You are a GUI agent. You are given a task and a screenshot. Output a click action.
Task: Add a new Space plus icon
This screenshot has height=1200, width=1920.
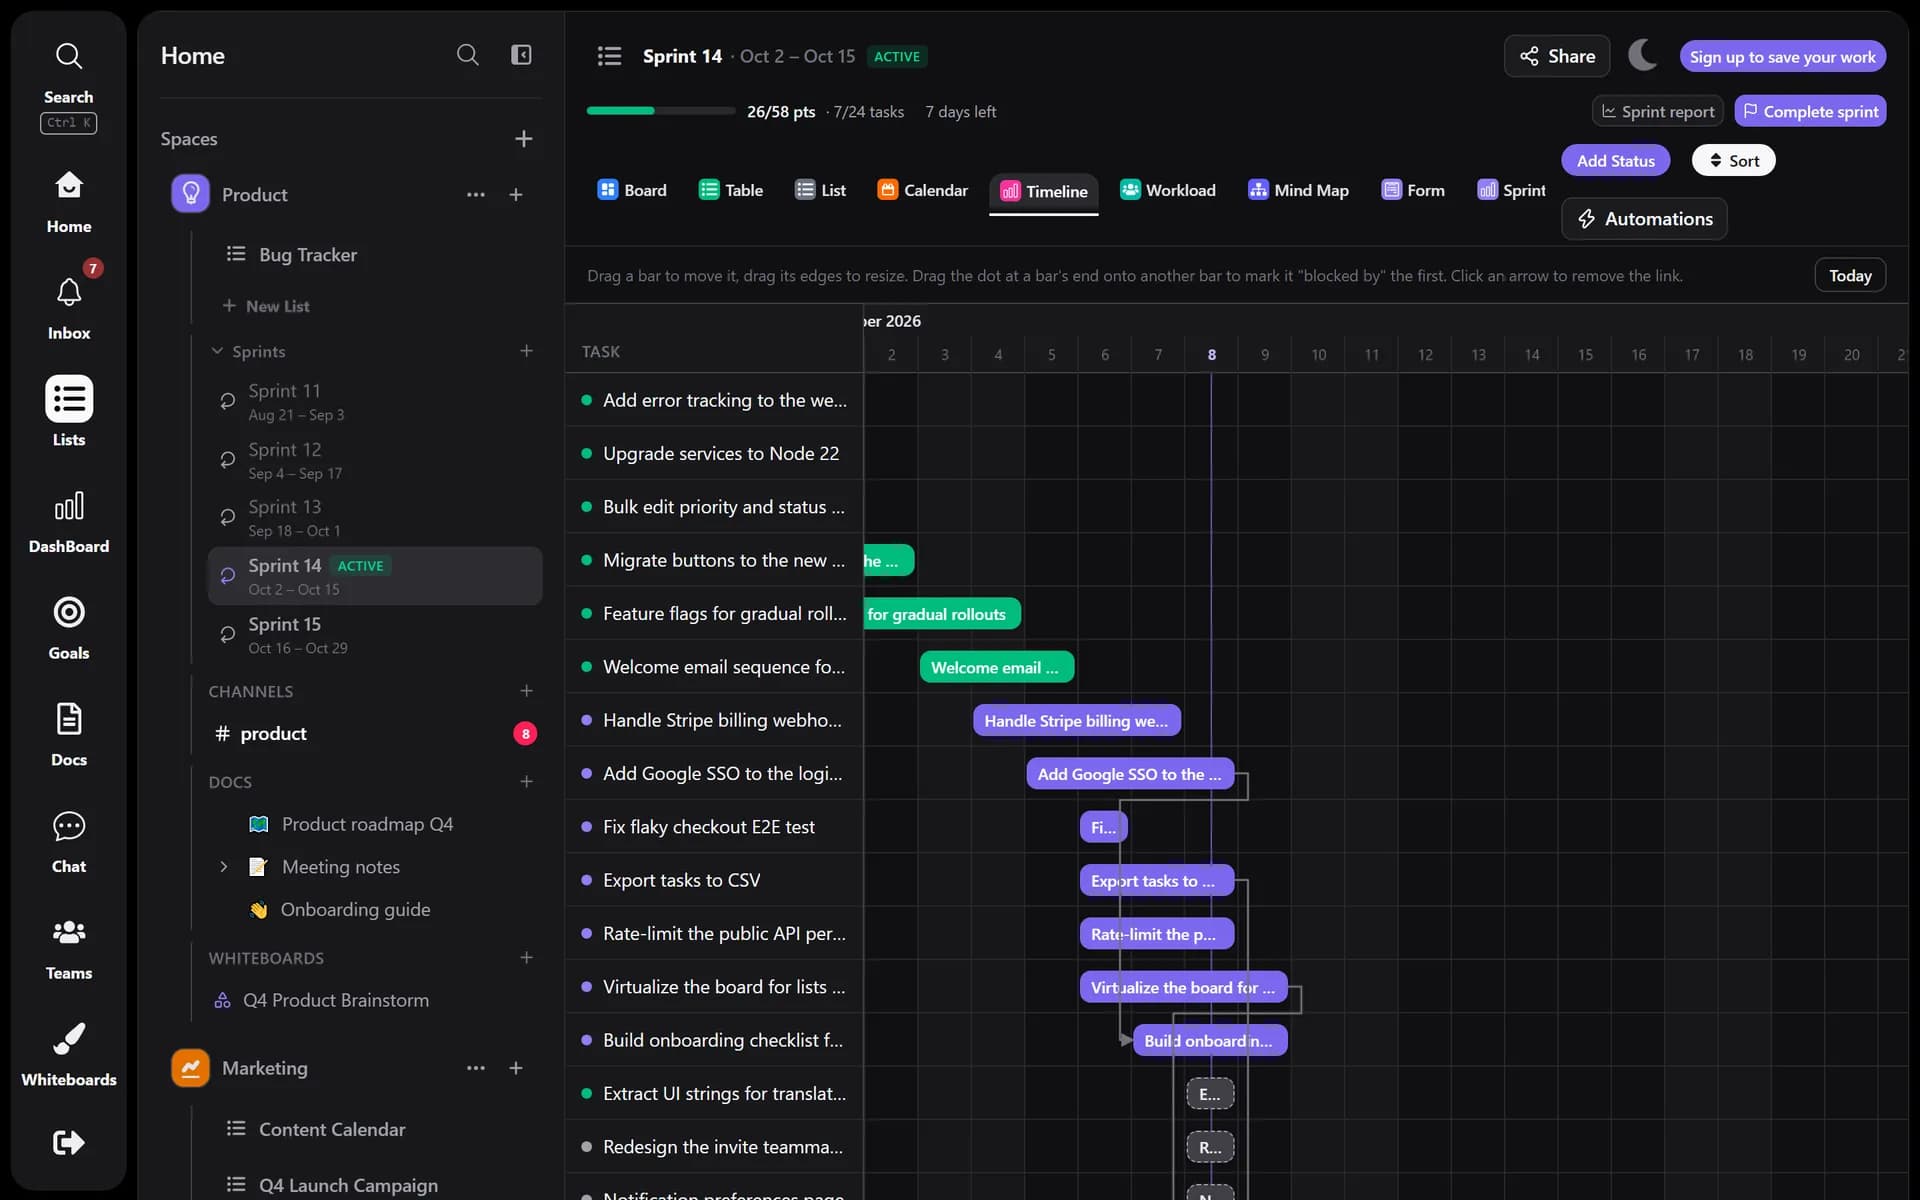point(523,139)
